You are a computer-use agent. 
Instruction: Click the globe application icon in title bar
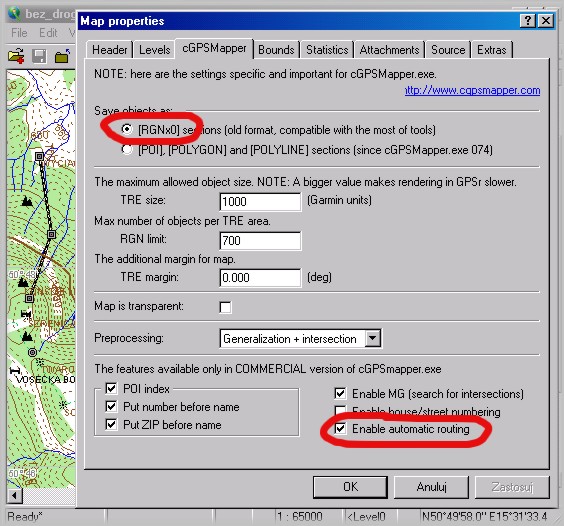tap(14, 14)
